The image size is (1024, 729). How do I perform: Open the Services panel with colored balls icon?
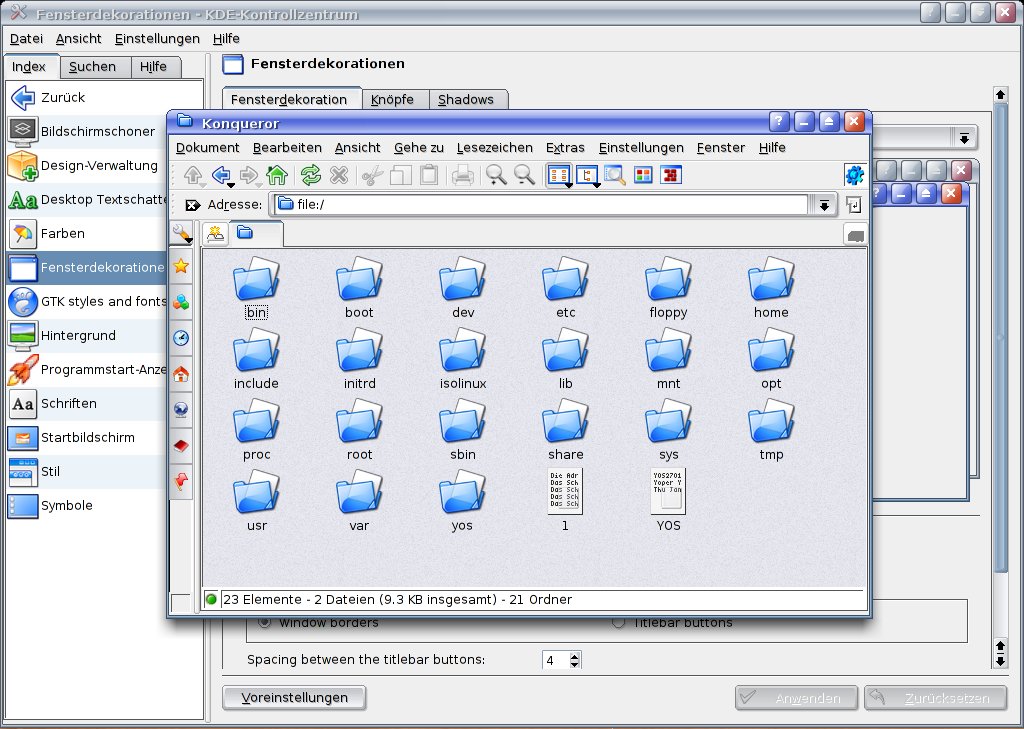181,302
